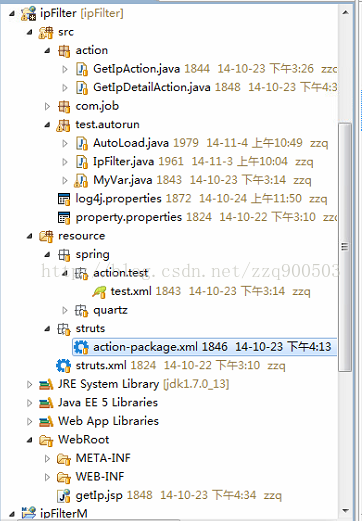Click the MyVar.java file icon

81,181
